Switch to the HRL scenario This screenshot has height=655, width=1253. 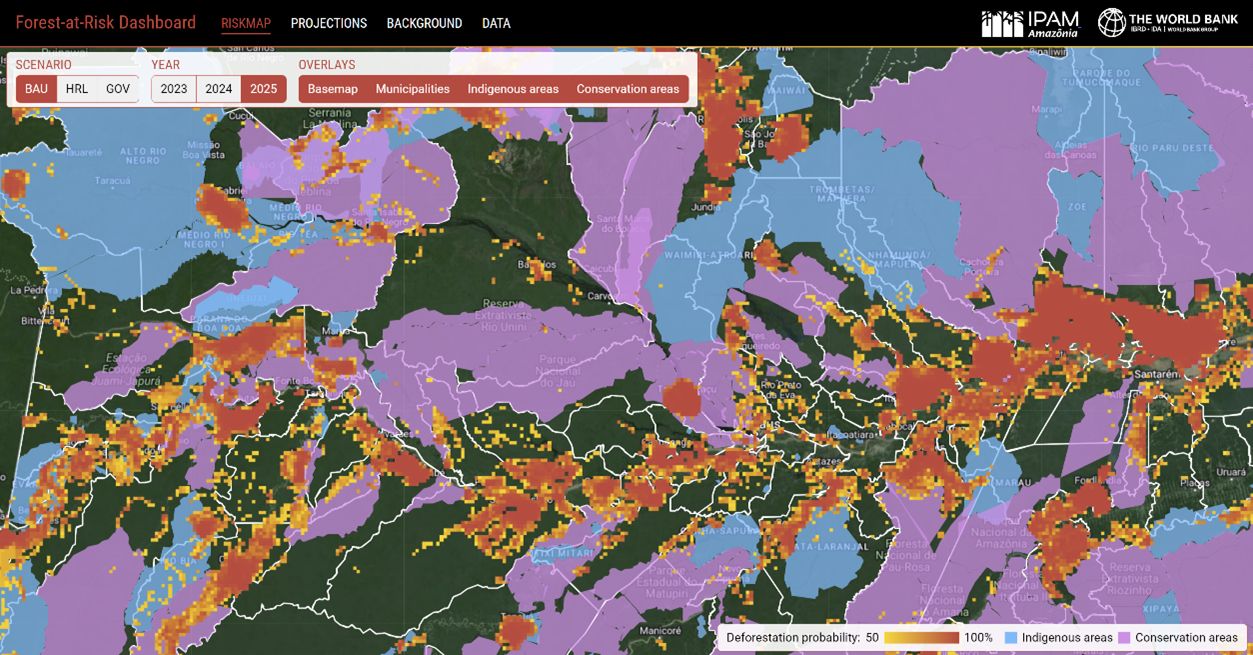76,88
